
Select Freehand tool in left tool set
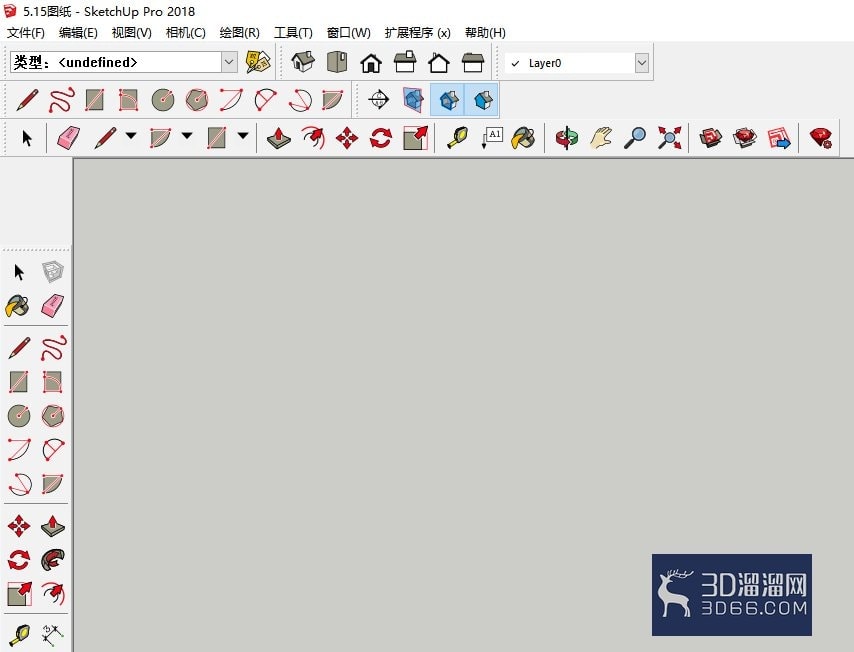(53, 348)
